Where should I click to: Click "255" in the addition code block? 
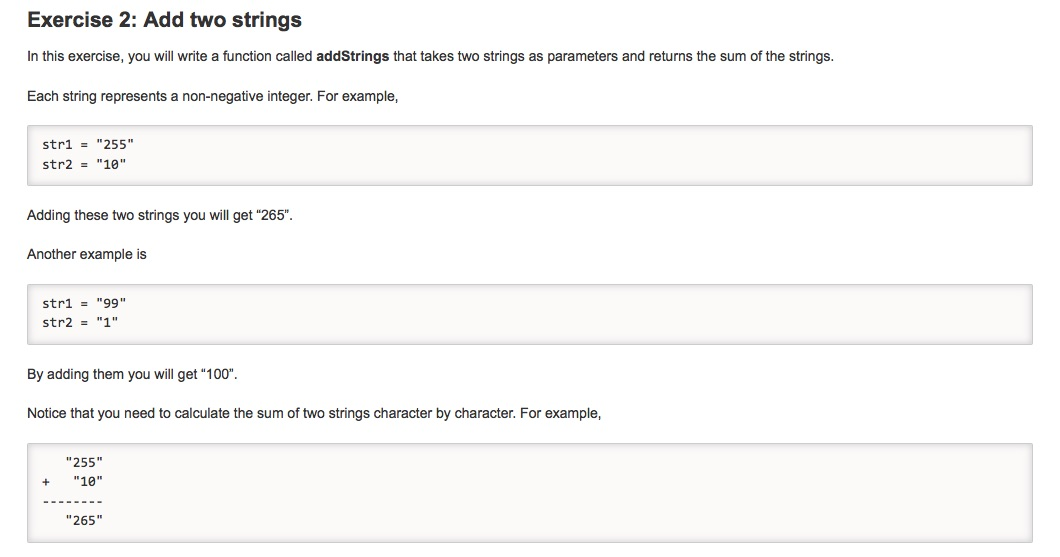[x=85, y=462]
